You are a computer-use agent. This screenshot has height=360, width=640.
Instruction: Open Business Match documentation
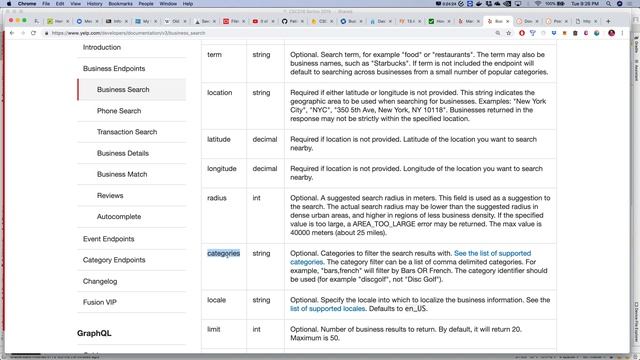(x=122, y=174)
